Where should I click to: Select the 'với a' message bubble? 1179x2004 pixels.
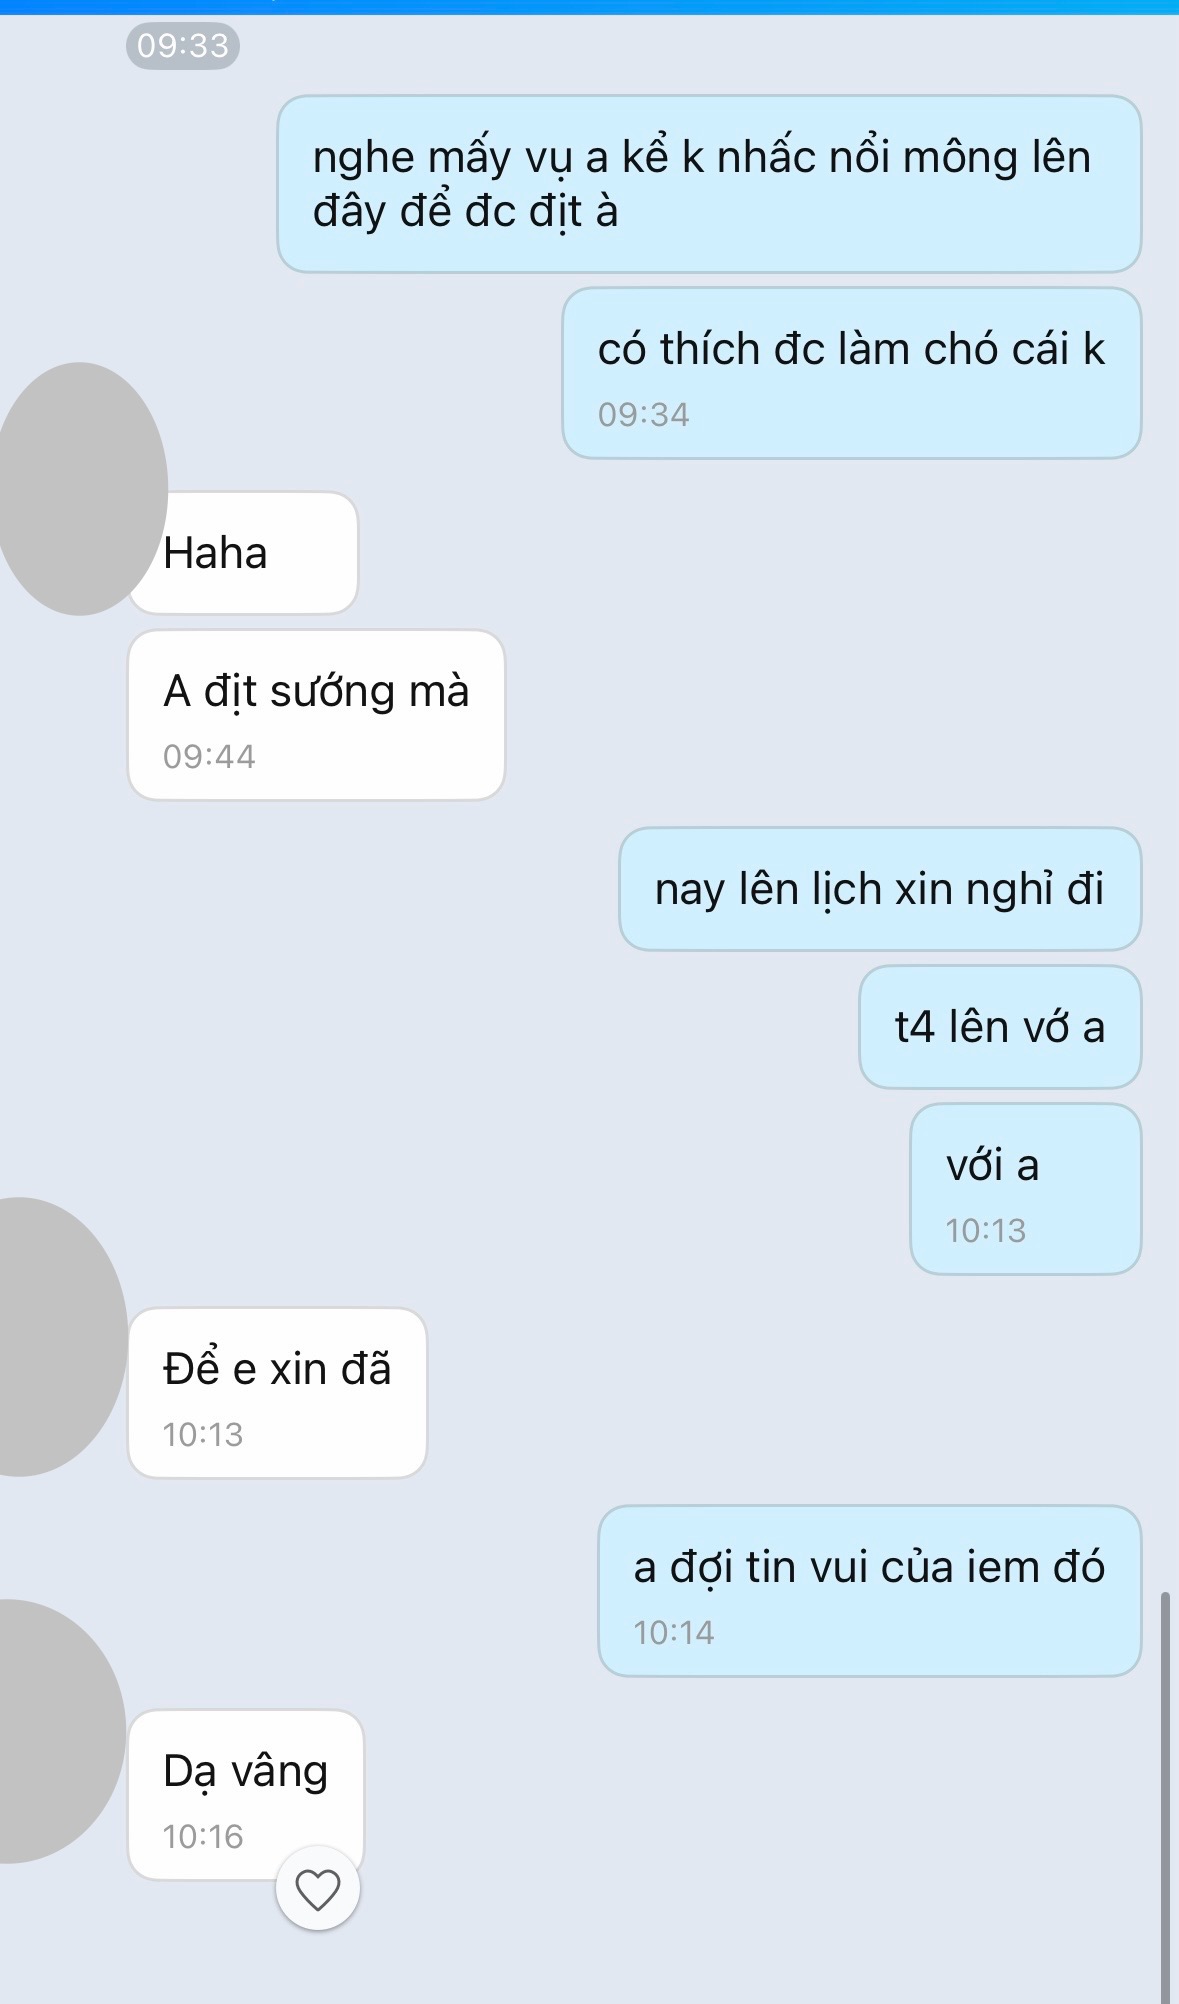pos(1026,1189)
